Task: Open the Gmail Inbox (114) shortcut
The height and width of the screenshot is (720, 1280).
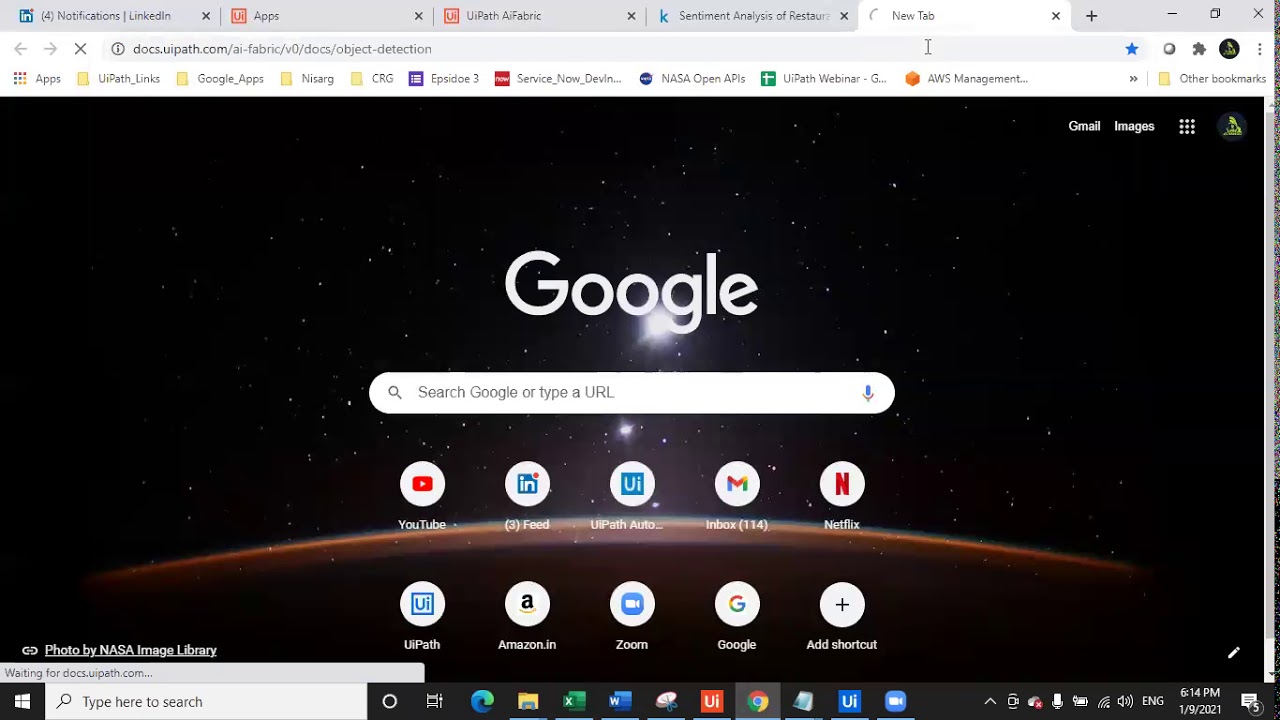Action: [x=737, y=496]
